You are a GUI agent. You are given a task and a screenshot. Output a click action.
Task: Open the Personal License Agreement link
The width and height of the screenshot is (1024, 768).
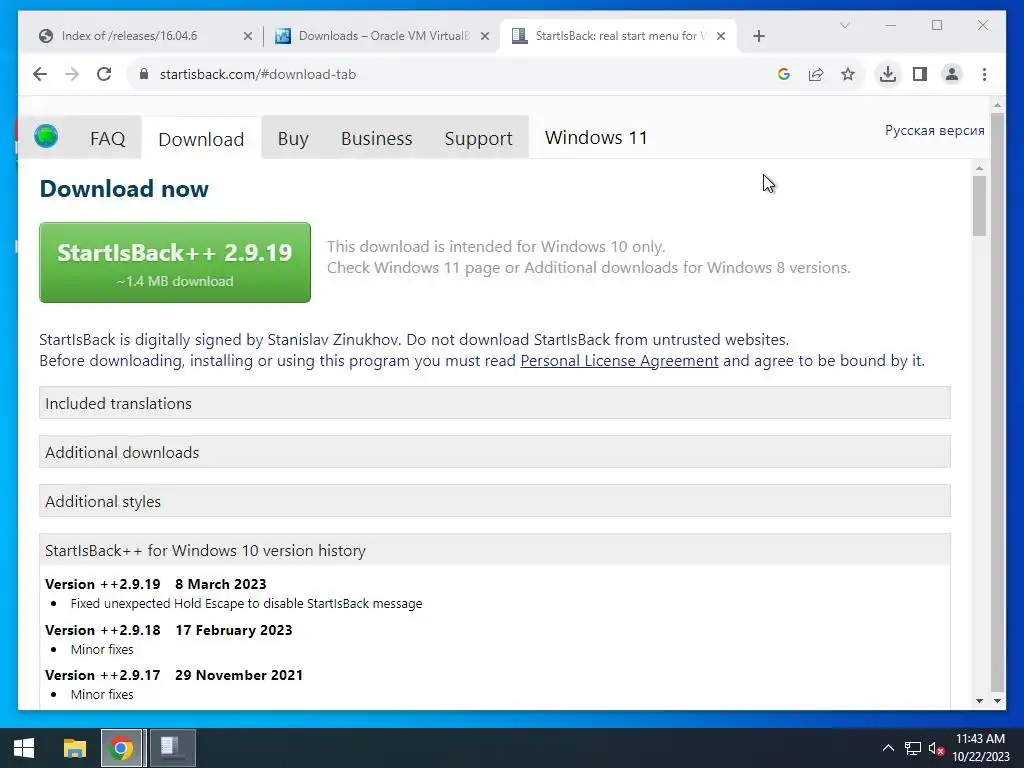coord(619,361)
